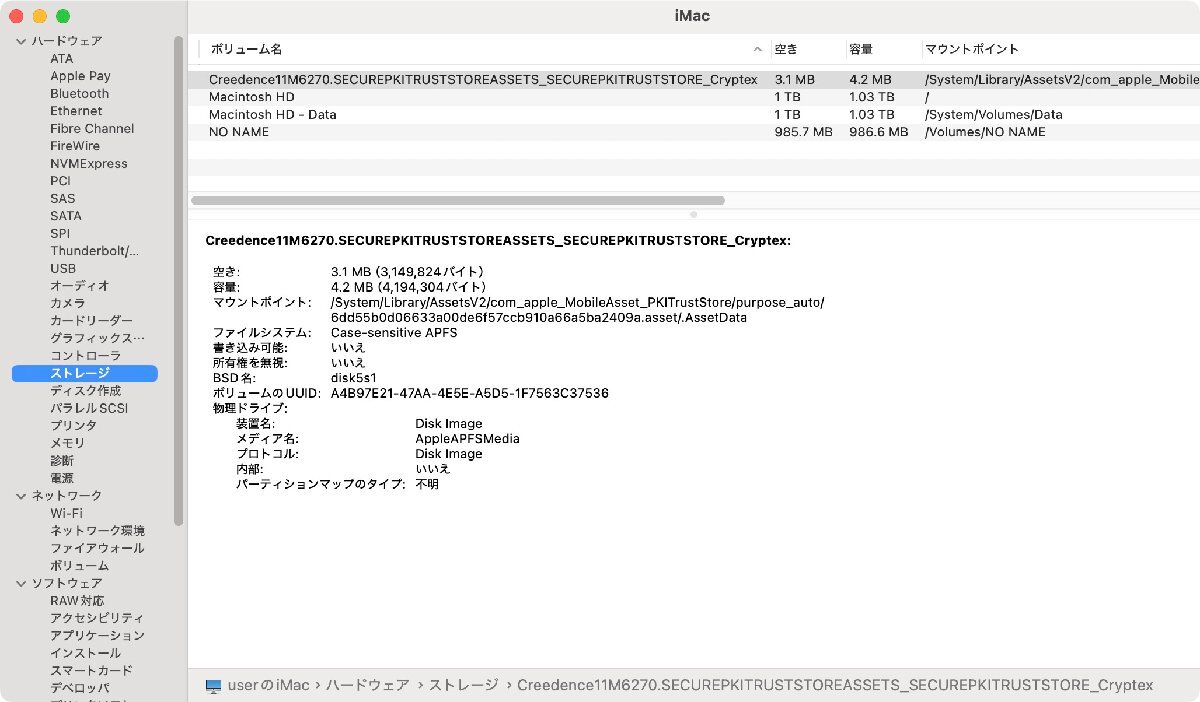Select インストール in the sidebar

pyautogui.click(x=85, y=653)
